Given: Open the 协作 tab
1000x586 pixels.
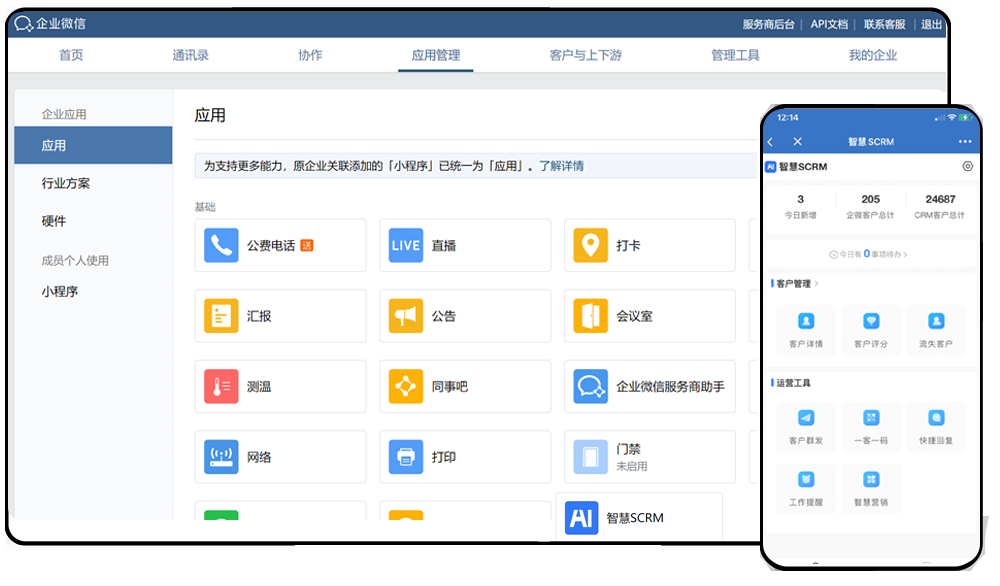Looking at the screenshot, I should coord(310,55).
